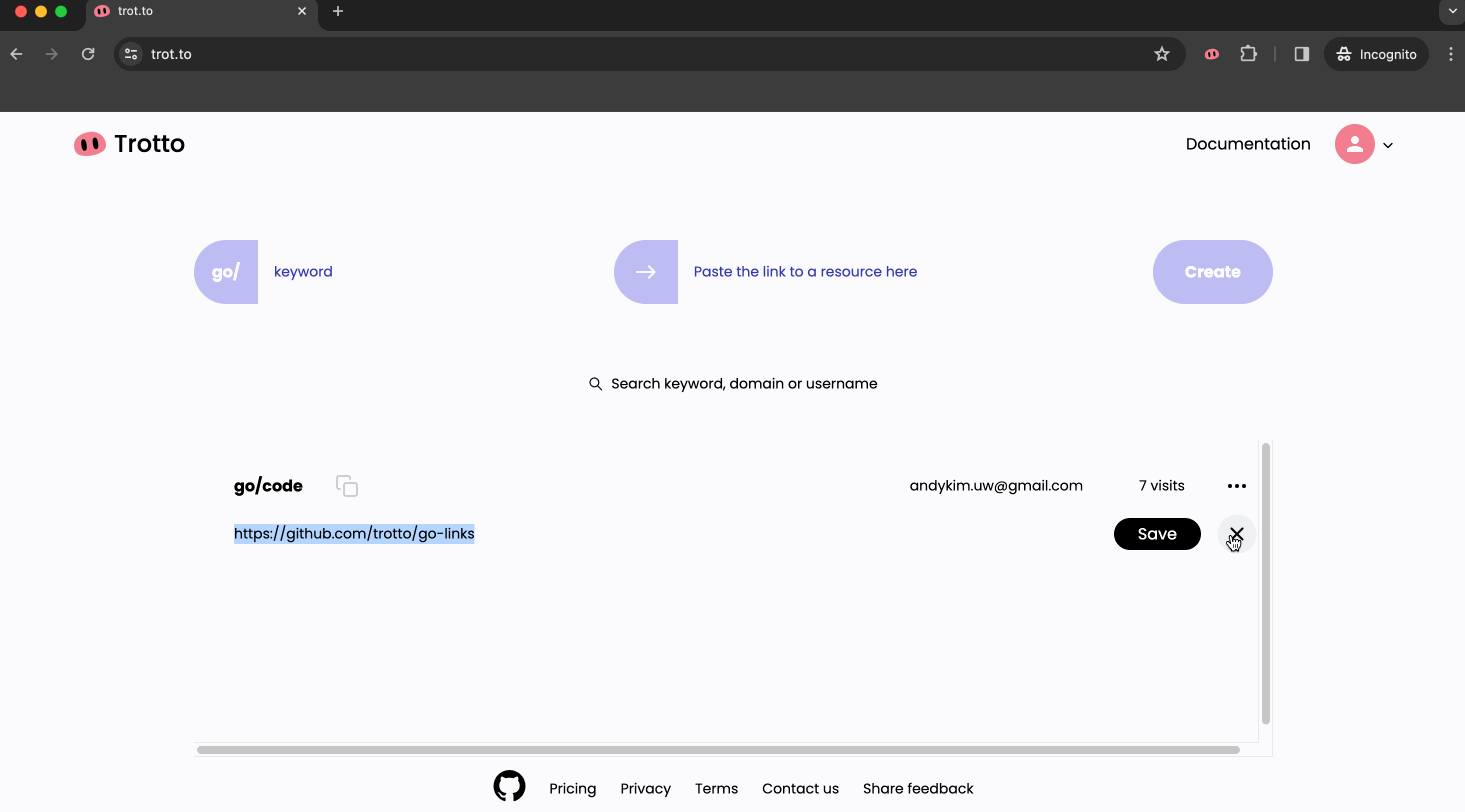Open the Share feedback footer link
The width and height of the screenshot is (1465, 812).
[x=918, y=789]
